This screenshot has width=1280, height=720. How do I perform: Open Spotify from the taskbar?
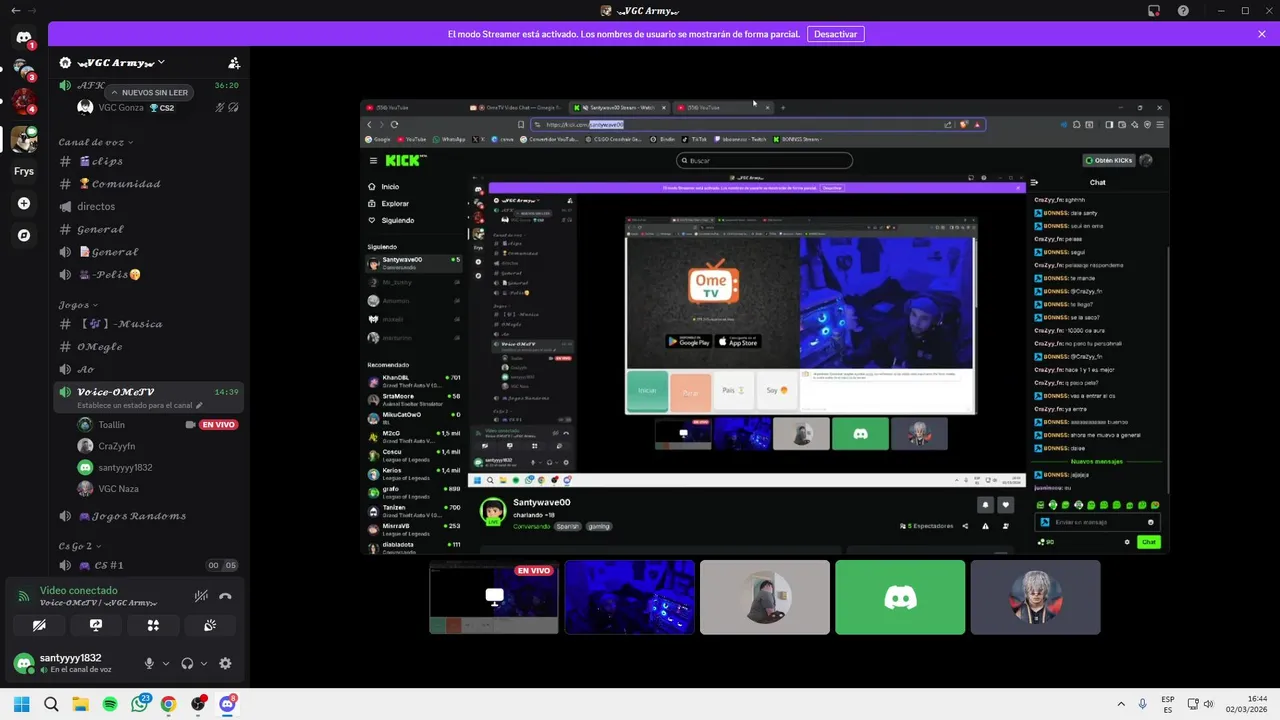point(110,704)
